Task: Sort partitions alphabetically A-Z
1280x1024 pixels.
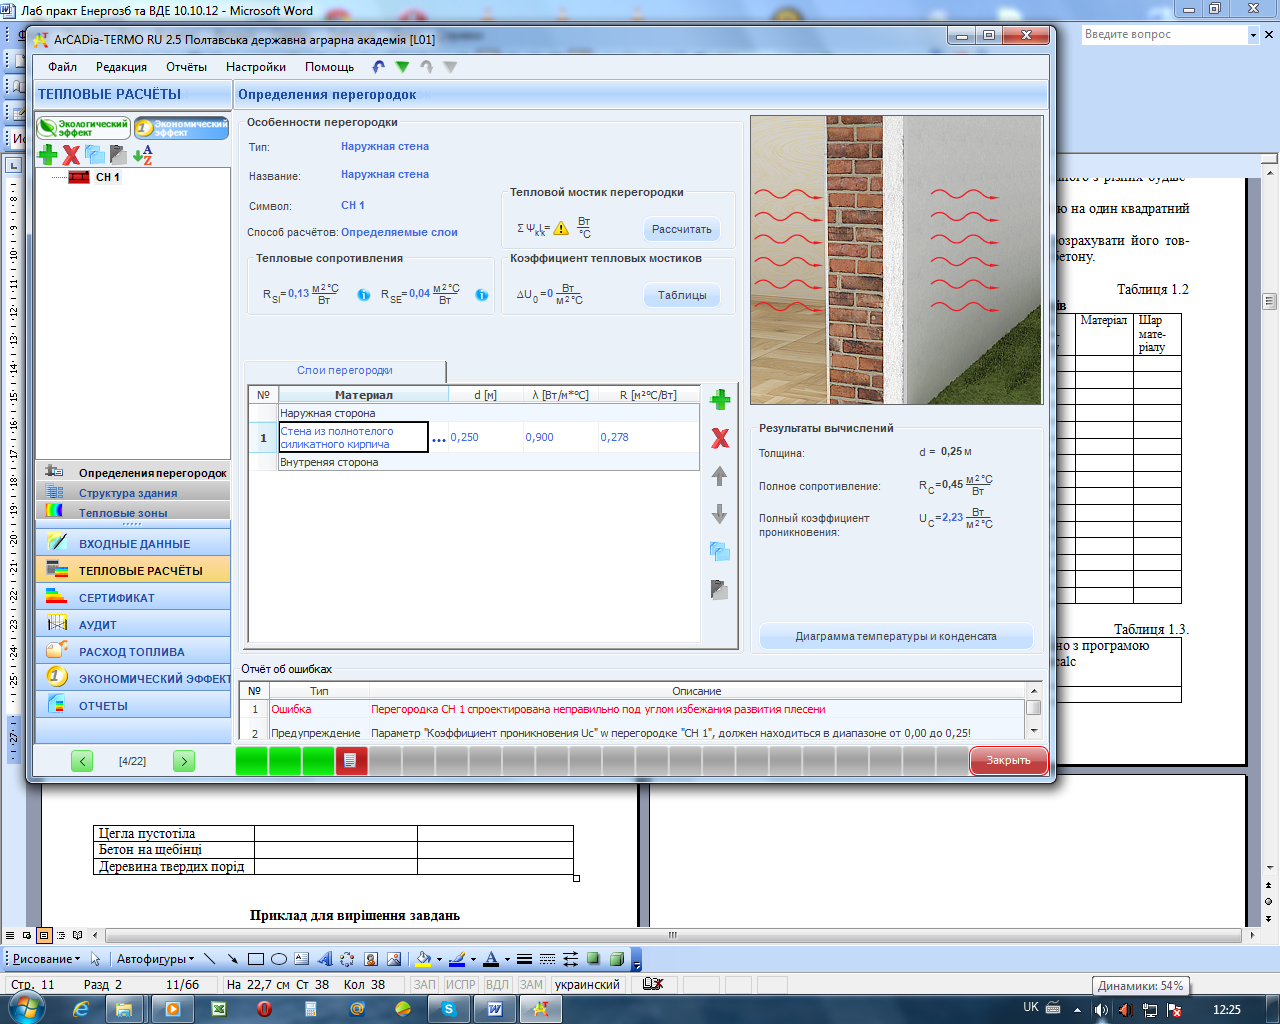Action: coord(142,154)
